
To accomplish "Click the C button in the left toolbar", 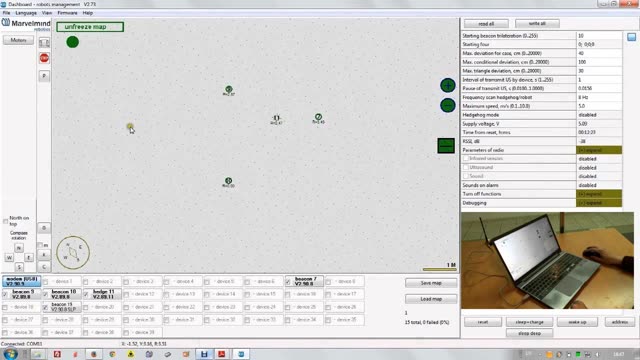I will pos(44,267).
